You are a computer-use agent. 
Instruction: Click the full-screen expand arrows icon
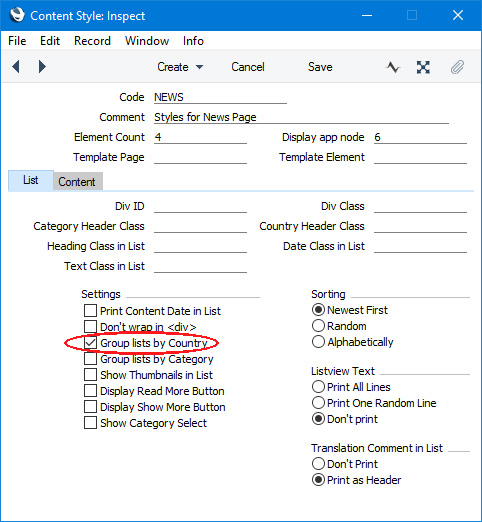pyautogui.click(x=423, y=67)
